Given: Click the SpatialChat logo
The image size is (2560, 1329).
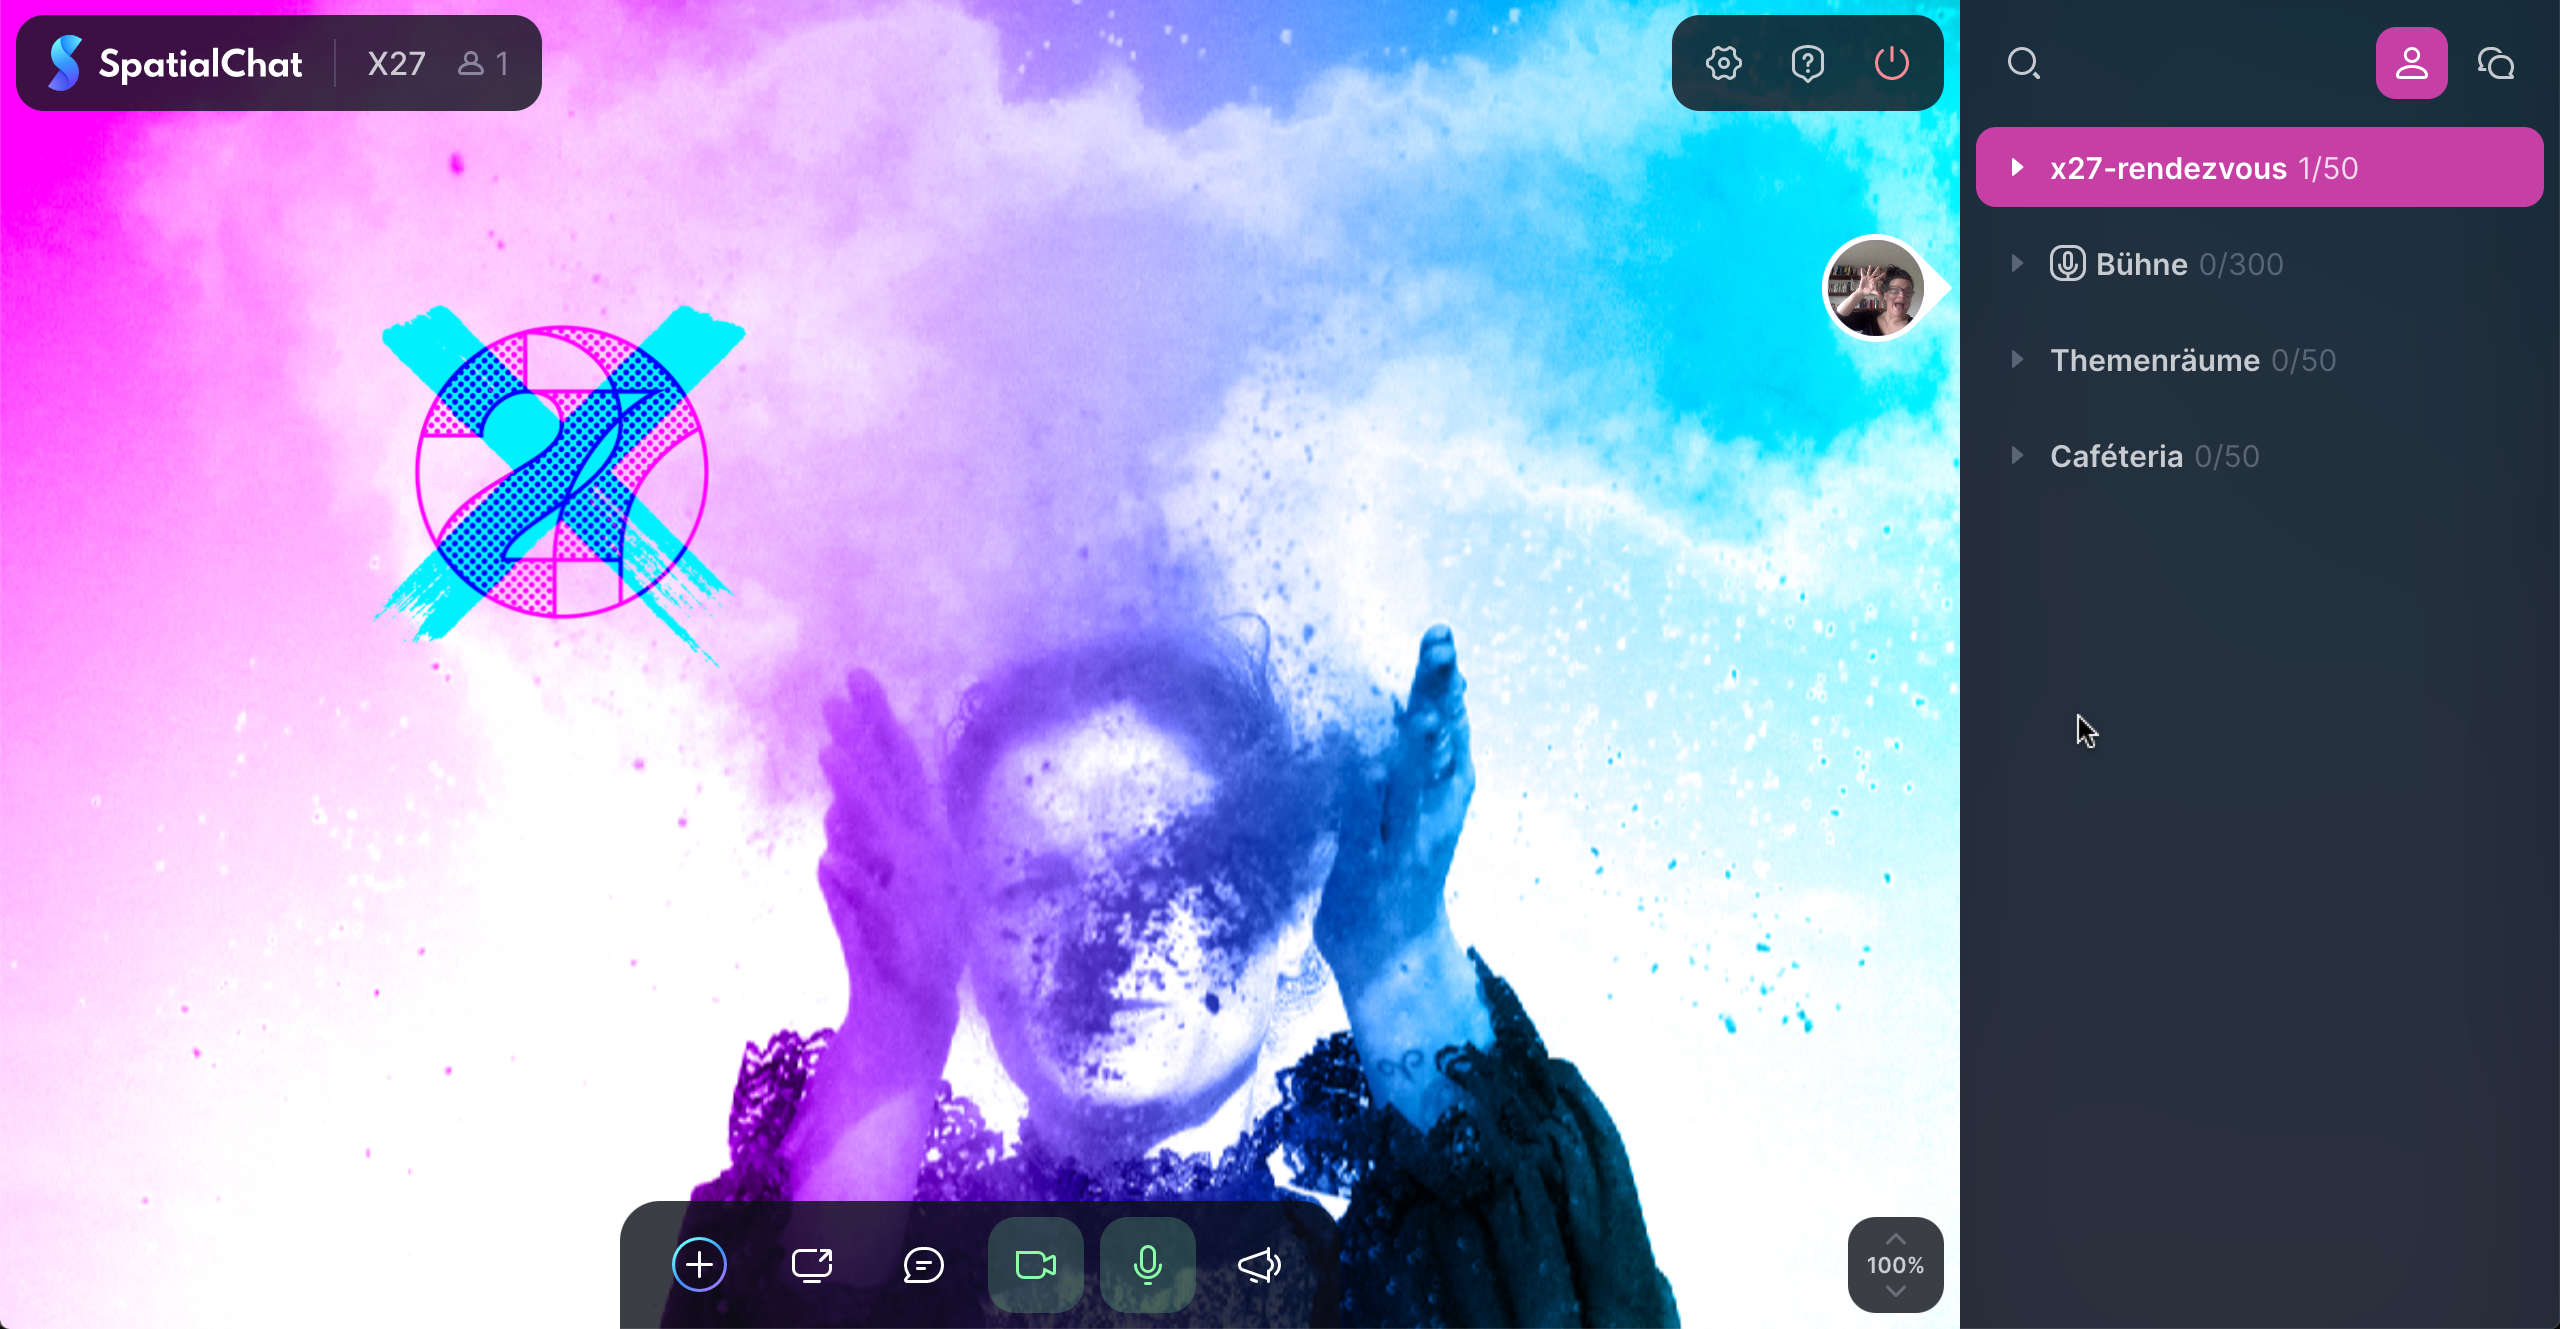Looking at the screenshot, I should 175,63.
